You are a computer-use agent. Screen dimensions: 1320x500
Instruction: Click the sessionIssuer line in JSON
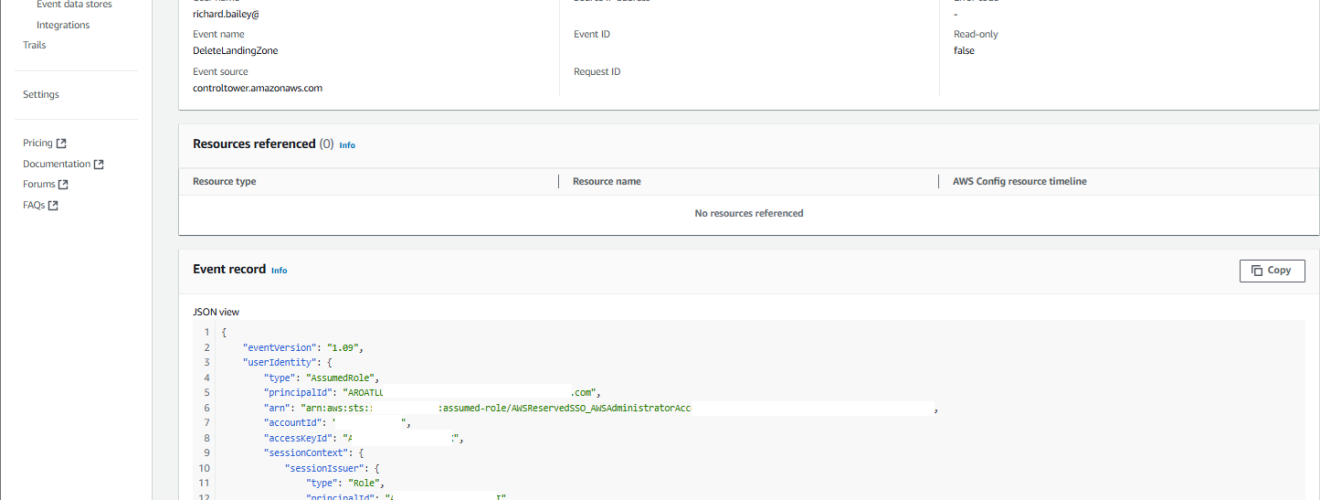click(x=331, y=468)
